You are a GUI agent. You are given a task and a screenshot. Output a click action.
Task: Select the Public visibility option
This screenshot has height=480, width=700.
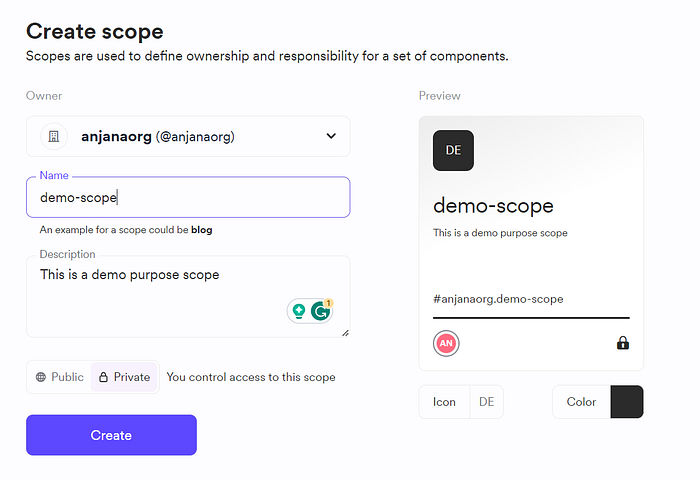(60, 377)
